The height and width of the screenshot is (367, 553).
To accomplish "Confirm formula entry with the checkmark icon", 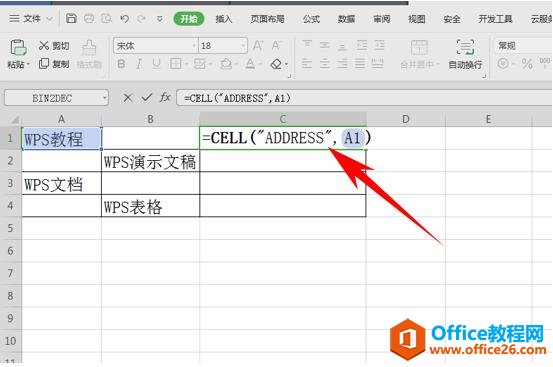I will pyautogui.click(x=147, y=98).
